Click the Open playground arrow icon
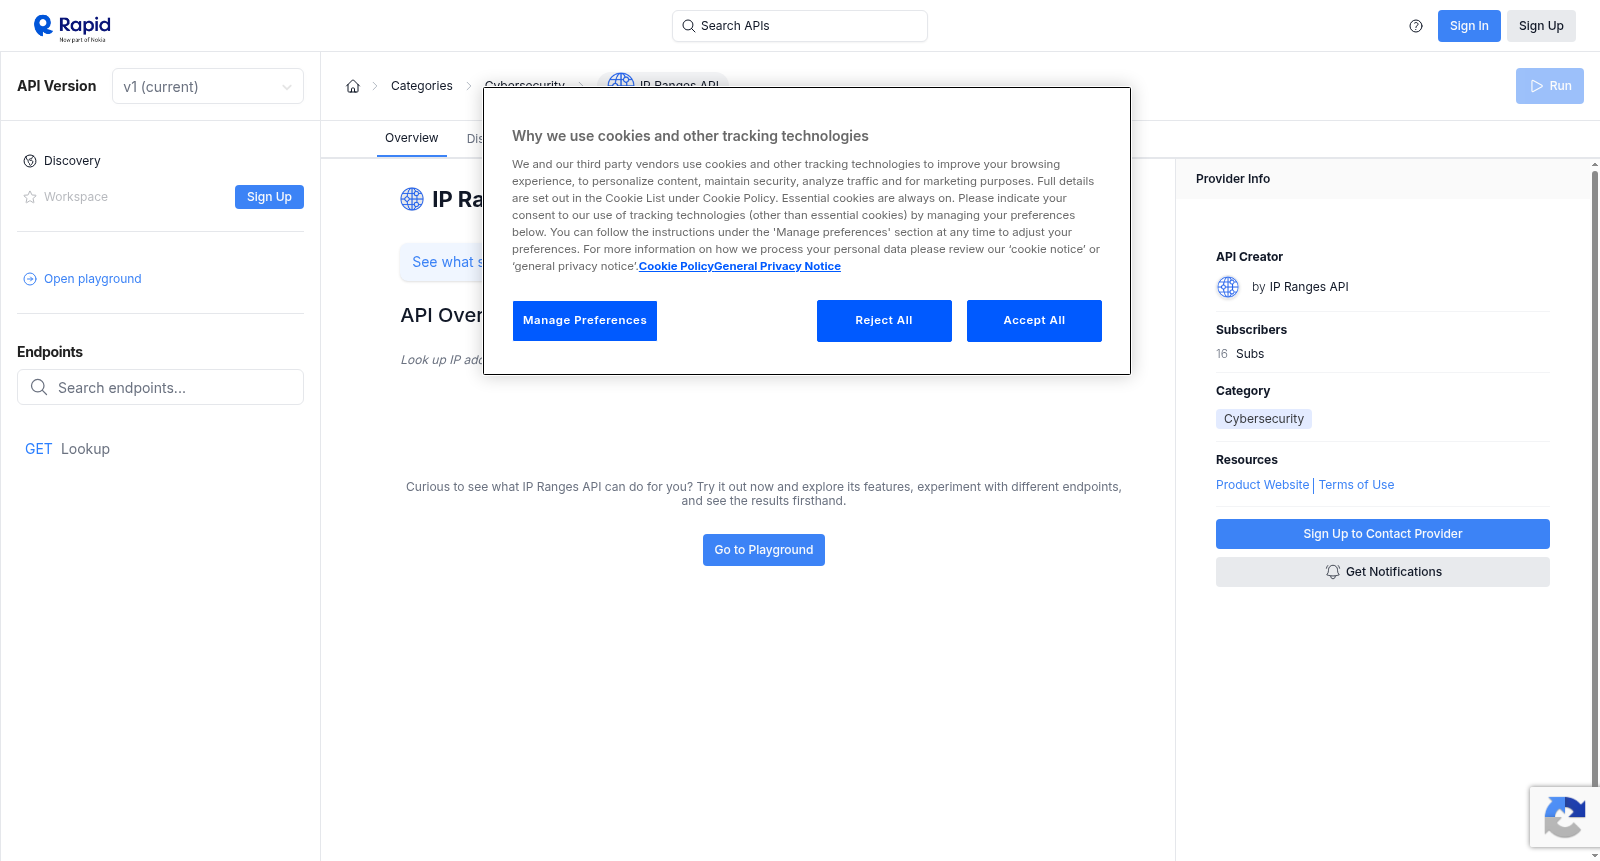The width and height of the screenshot is (1600, 861). tap(30, 279)
